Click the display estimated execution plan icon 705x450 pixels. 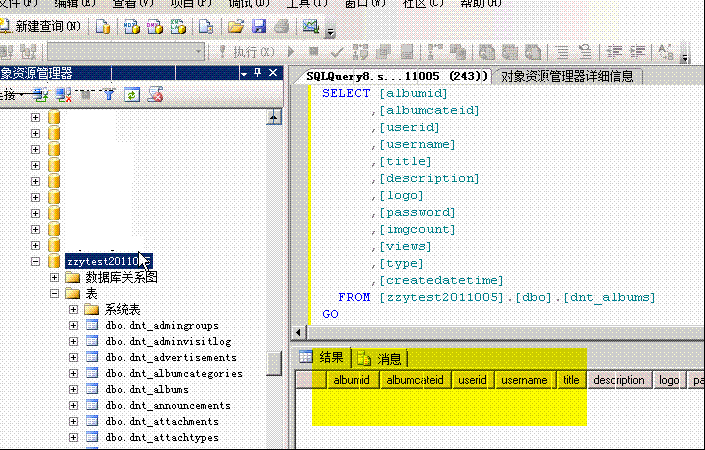(x=360, y=52)
